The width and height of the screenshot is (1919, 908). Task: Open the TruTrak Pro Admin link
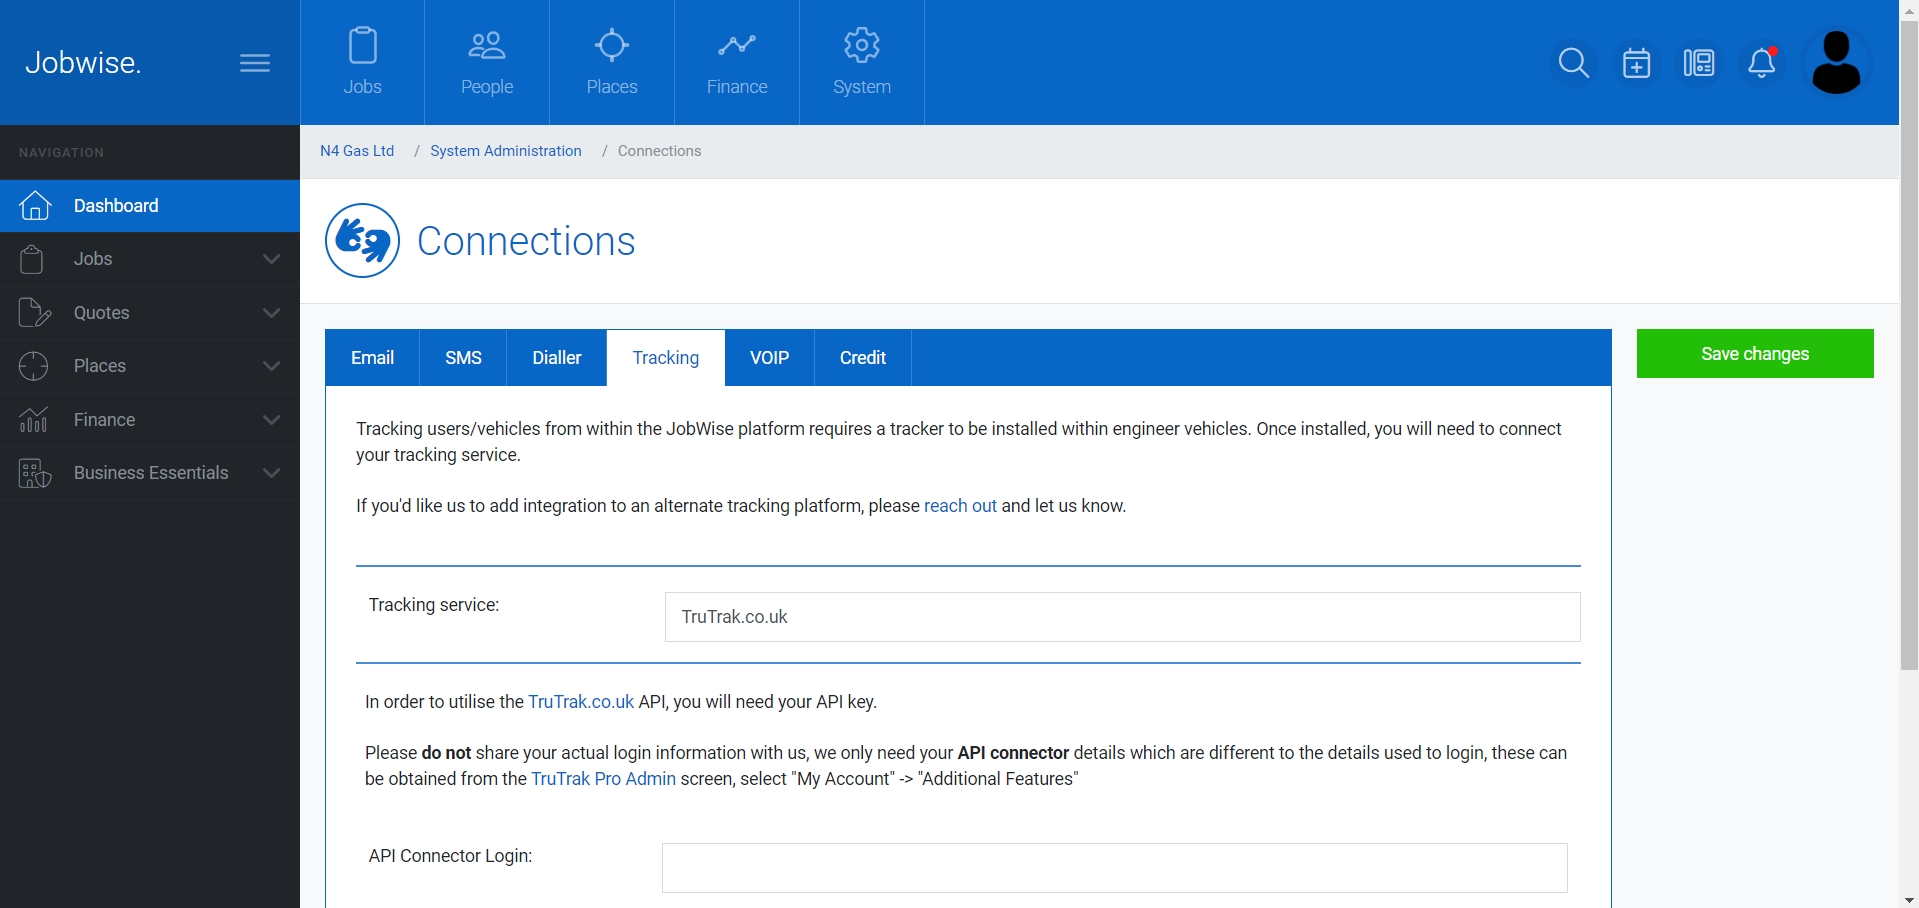(x=603, y=779)
